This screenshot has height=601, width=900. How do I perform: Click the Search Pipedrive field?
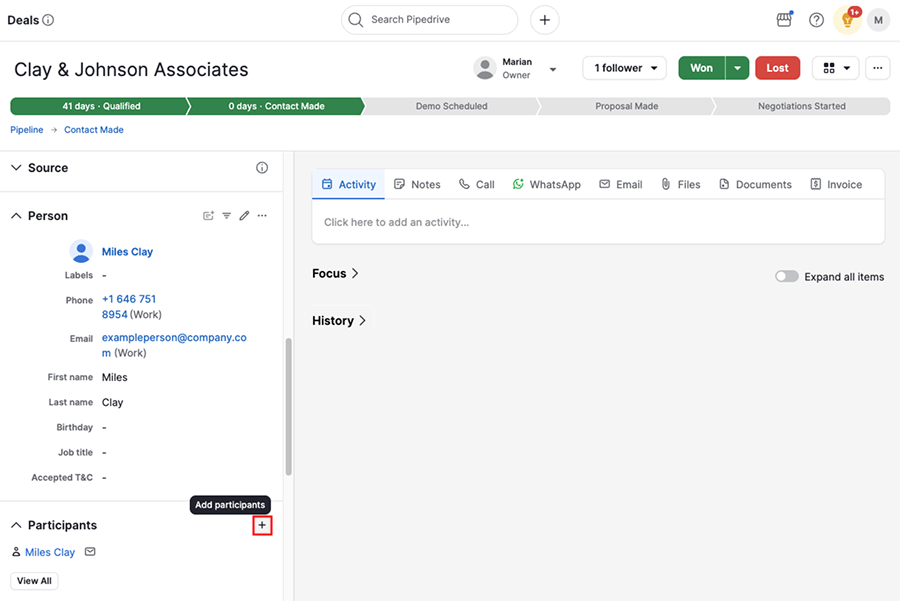pyautogui.click(x=429, y=20)
